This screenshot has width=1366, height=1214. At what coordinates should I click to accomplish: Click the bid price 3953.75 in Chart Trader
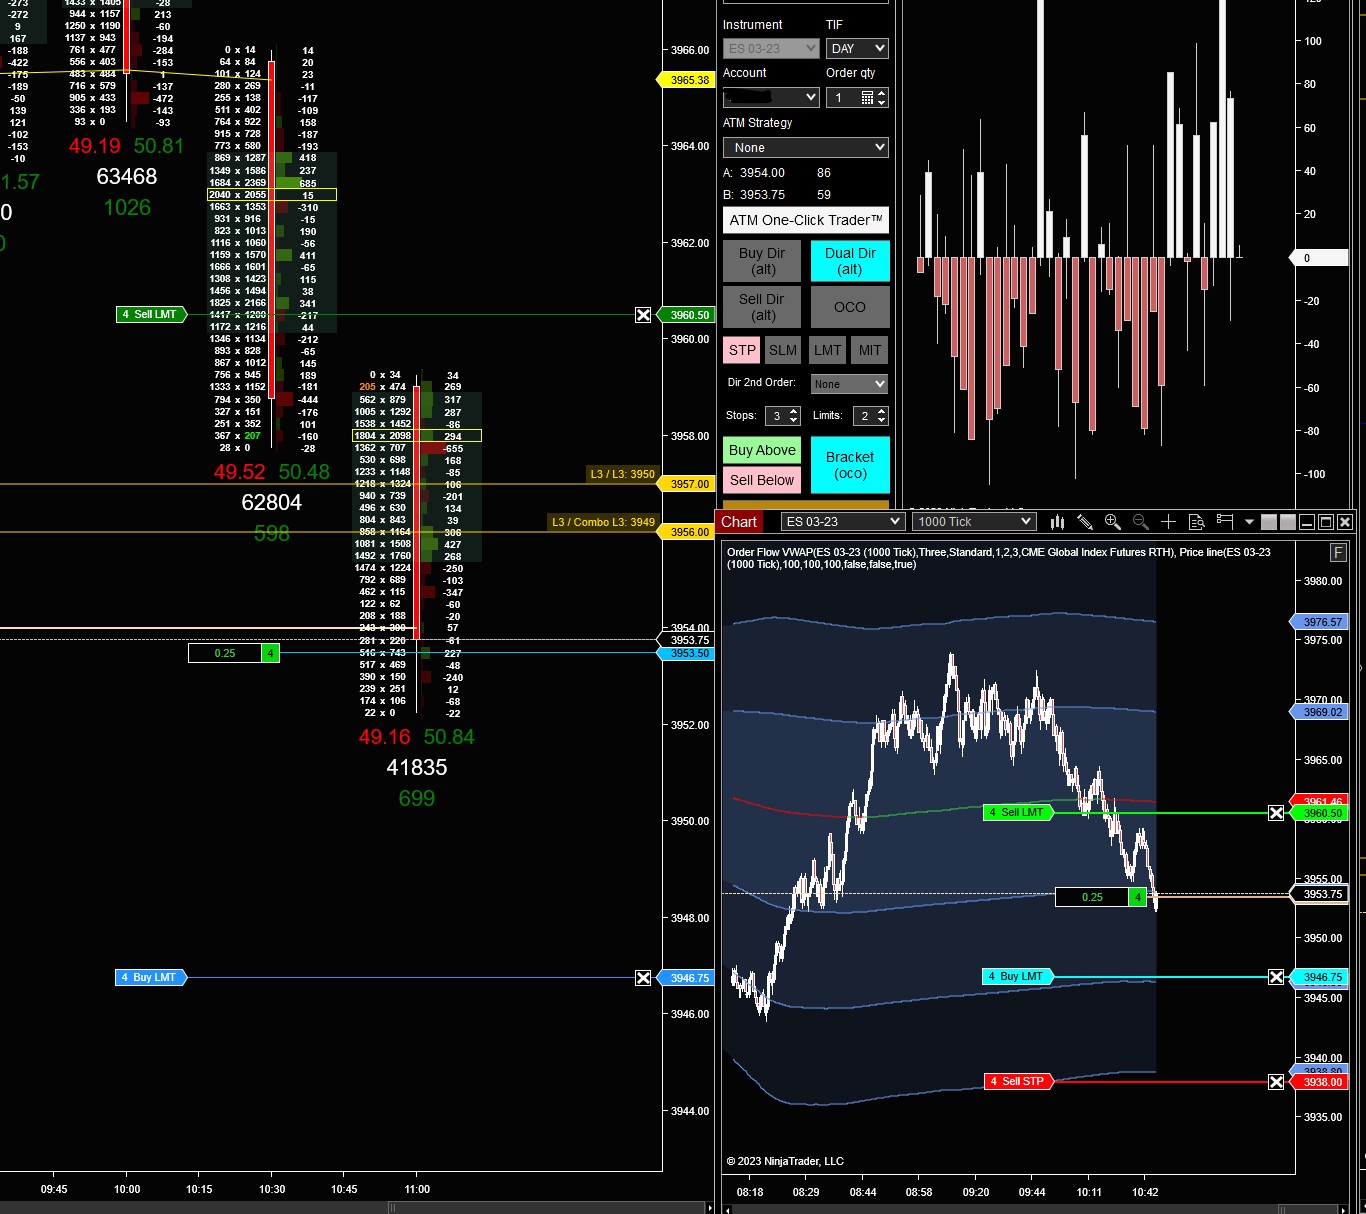[x=762, y=195]
